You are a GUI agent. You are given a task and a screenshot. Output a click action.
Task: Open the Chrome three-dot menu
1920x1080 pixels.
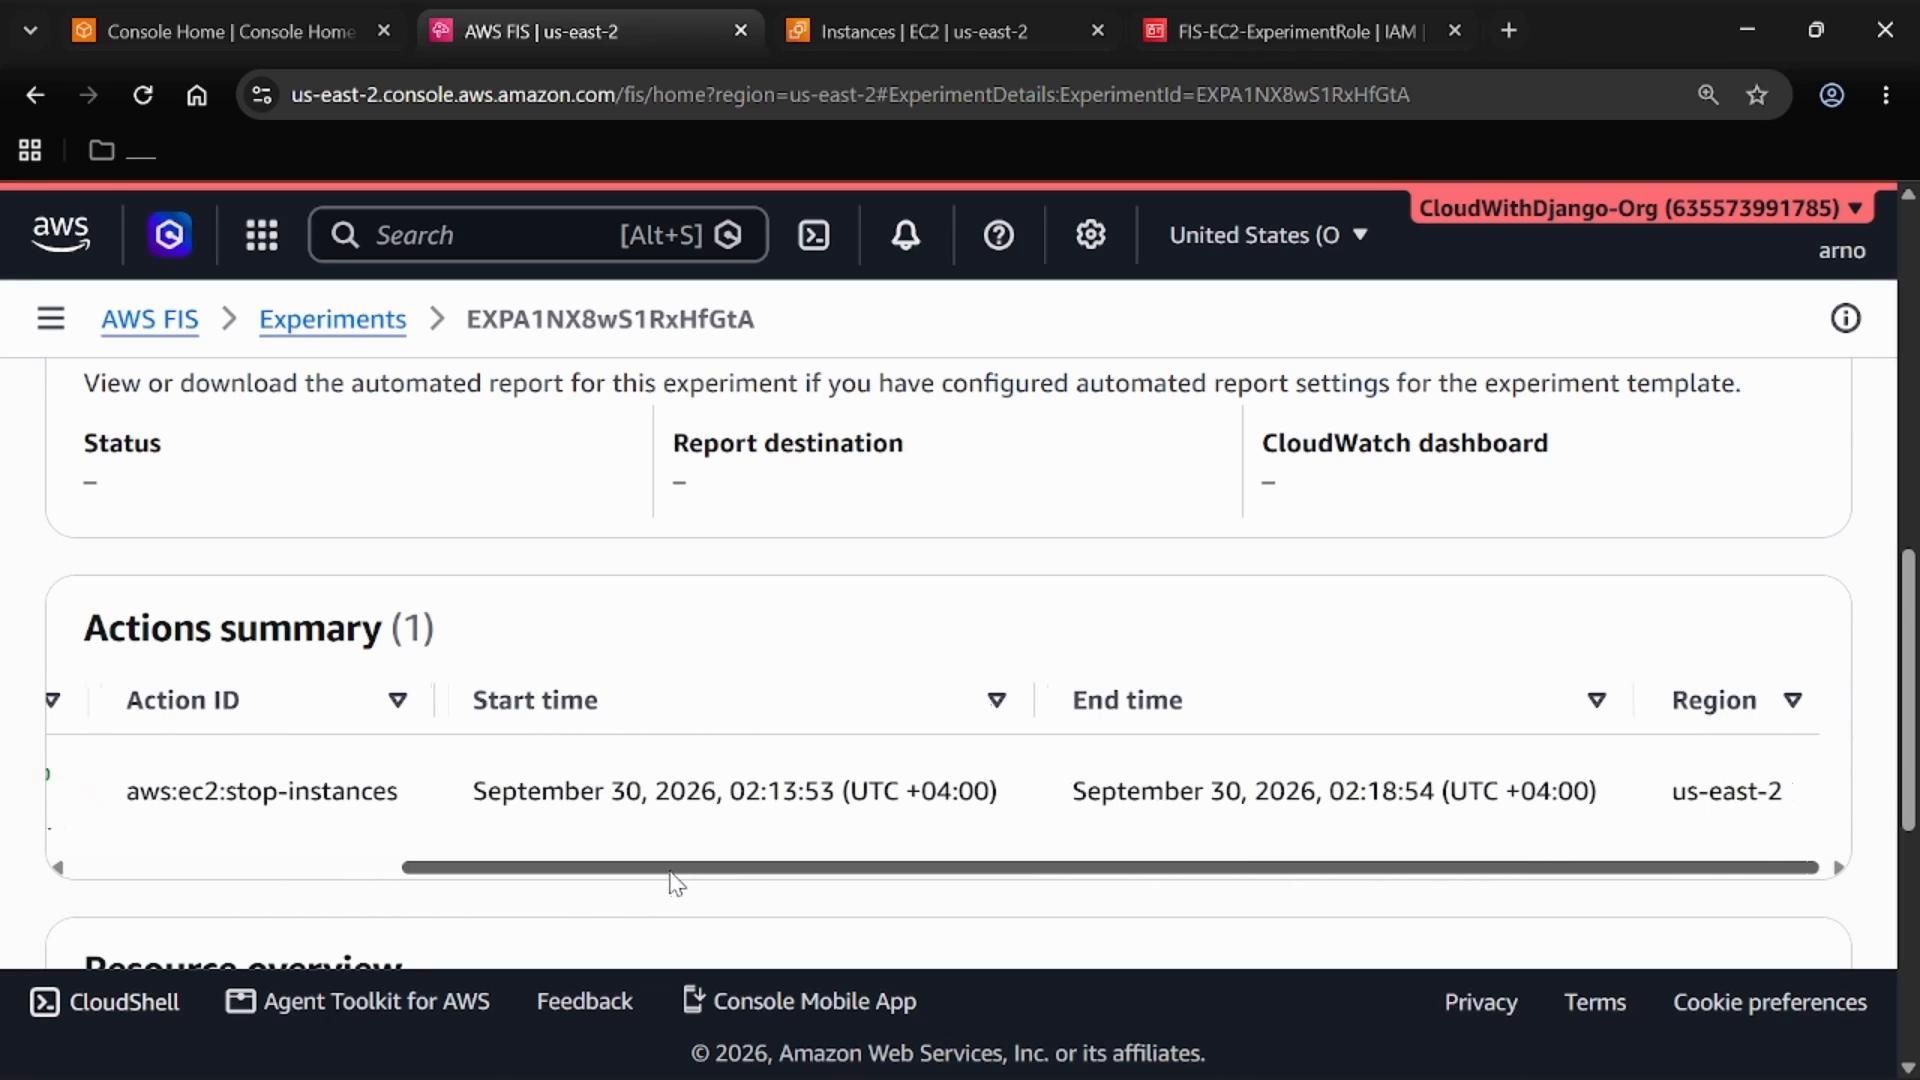point(1886,95)
